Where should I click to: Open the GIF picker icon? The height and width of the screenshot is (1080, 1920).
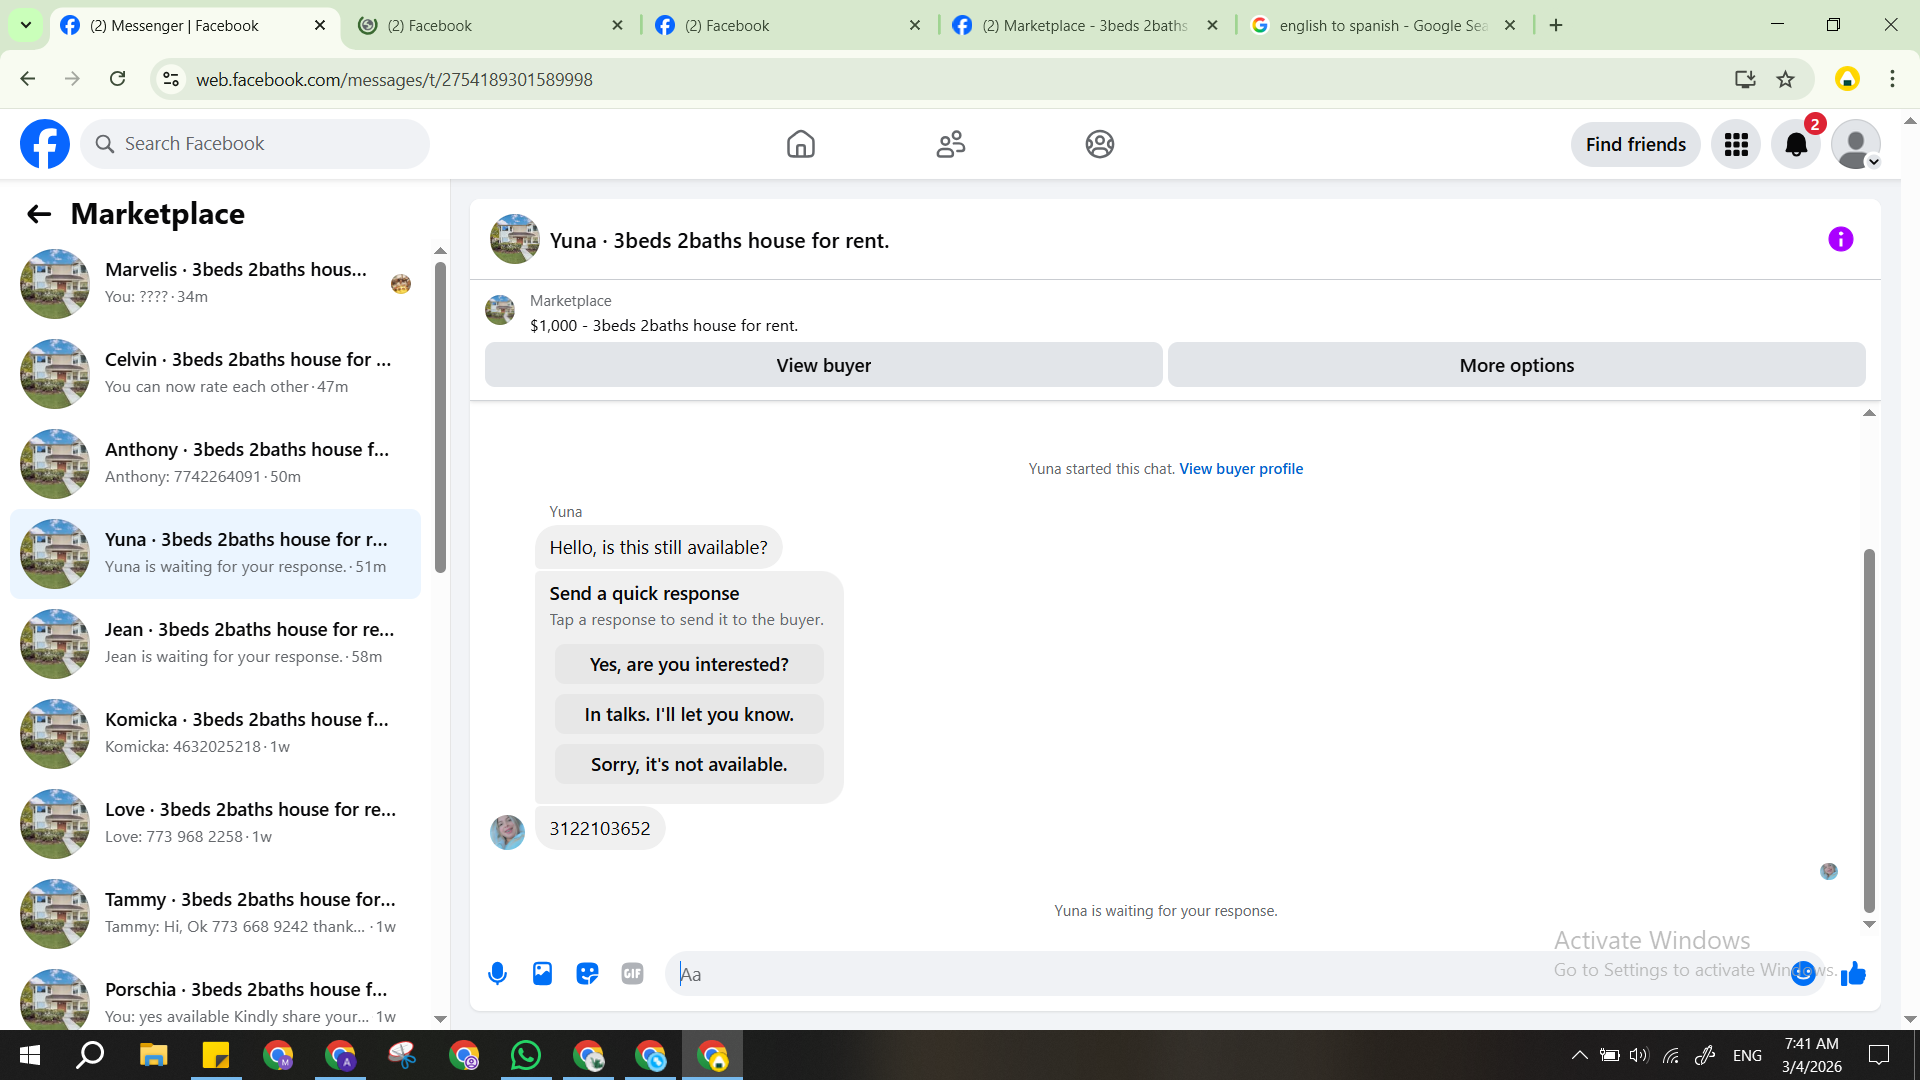[x=632, y=973]
